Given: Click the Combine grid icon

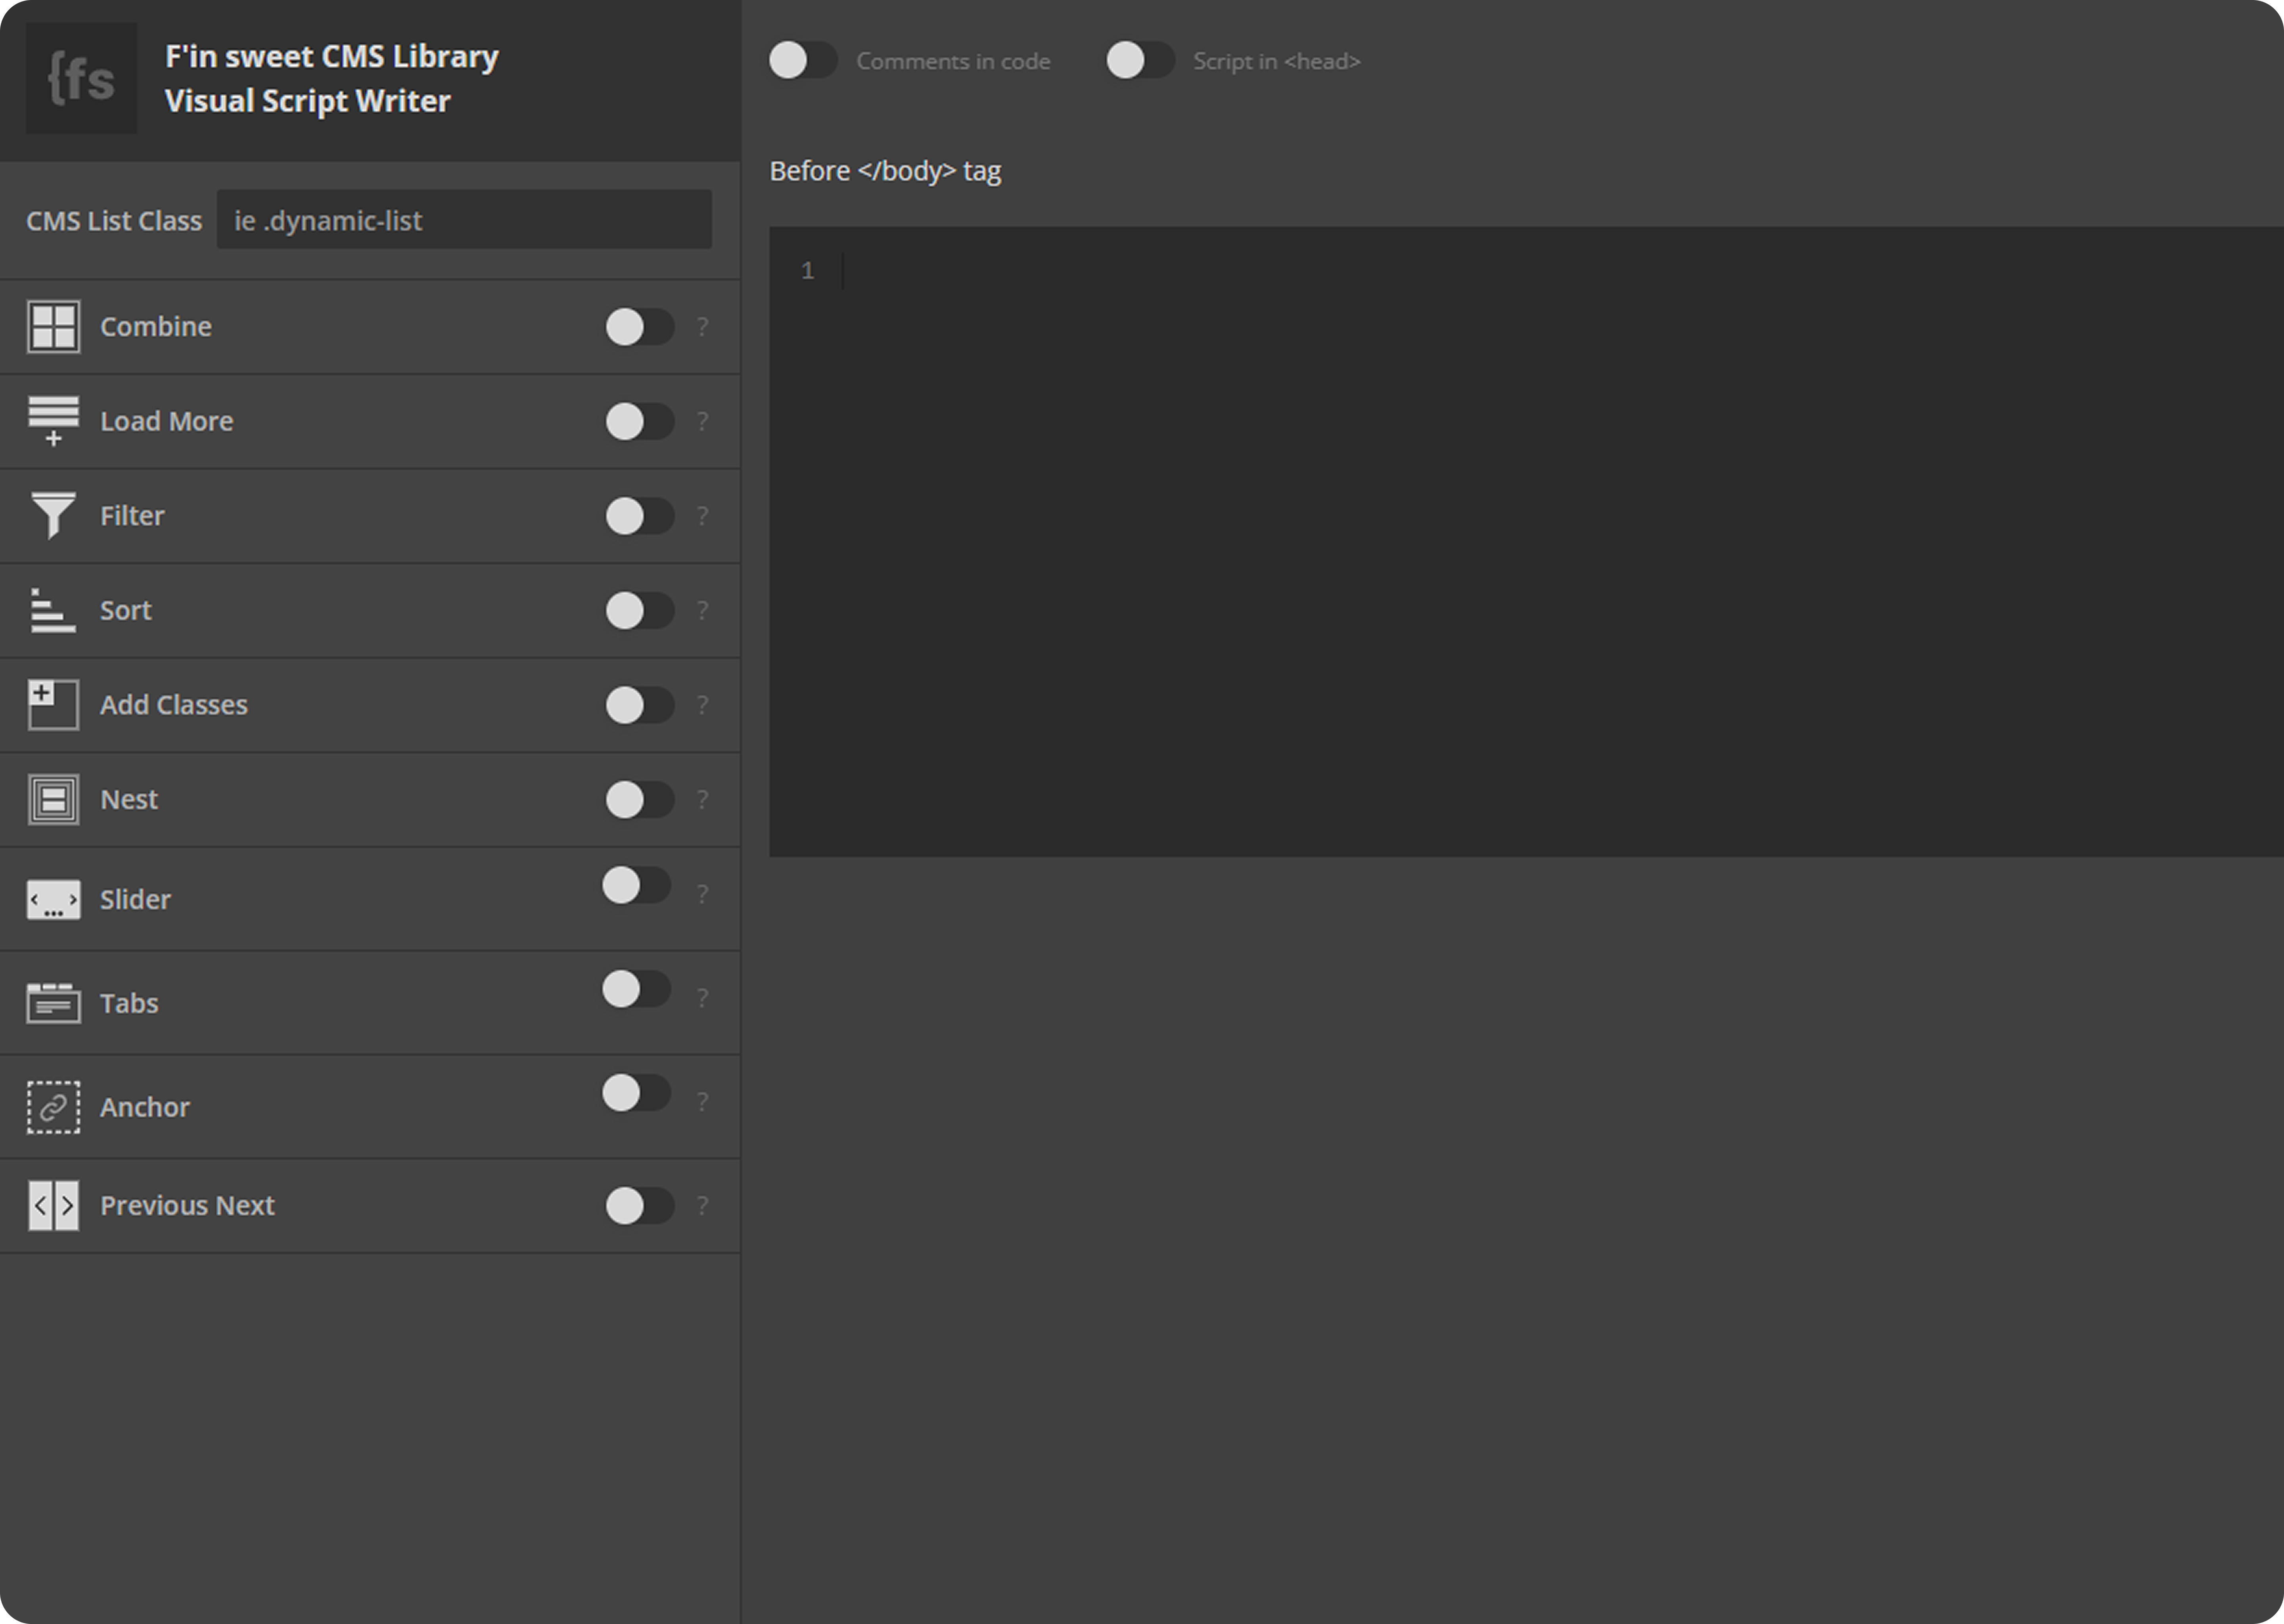Looking at the screenshot, I should 53,327.
